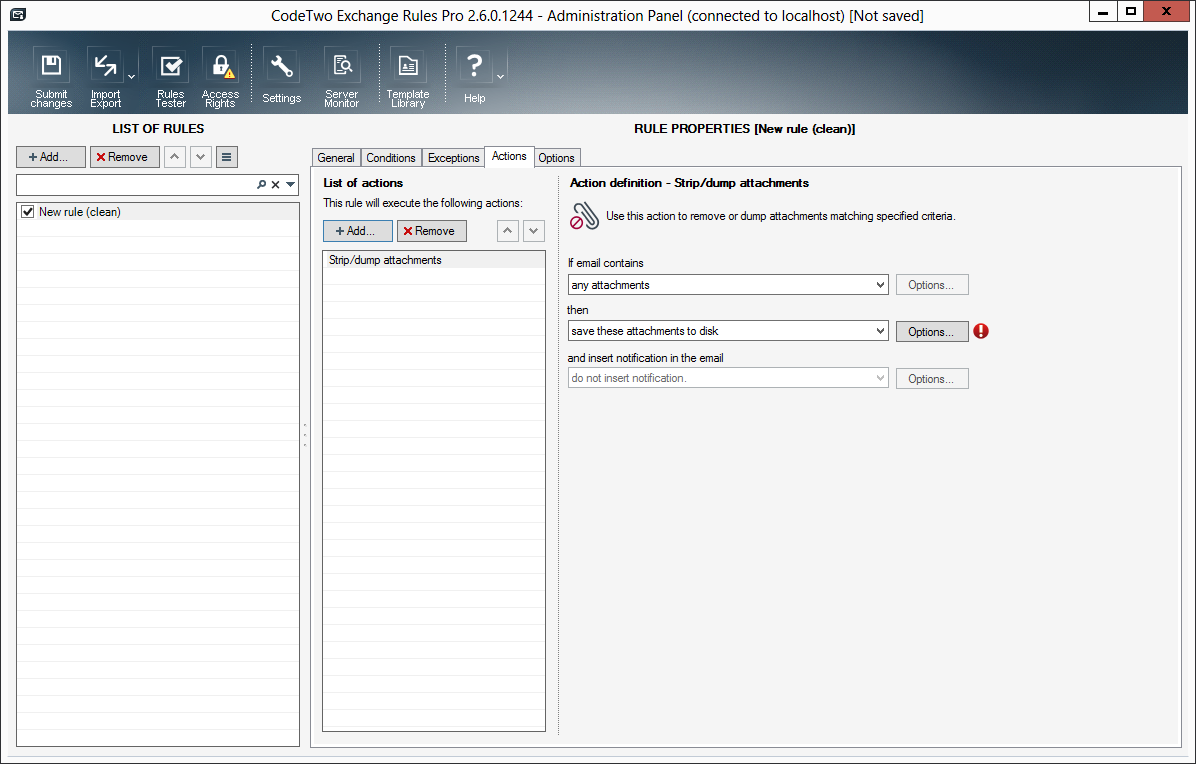The width and height of the screenshot is (1196, 764).
Task: Select the Strip/dump attachments action
Action: (x=434, y=260)
